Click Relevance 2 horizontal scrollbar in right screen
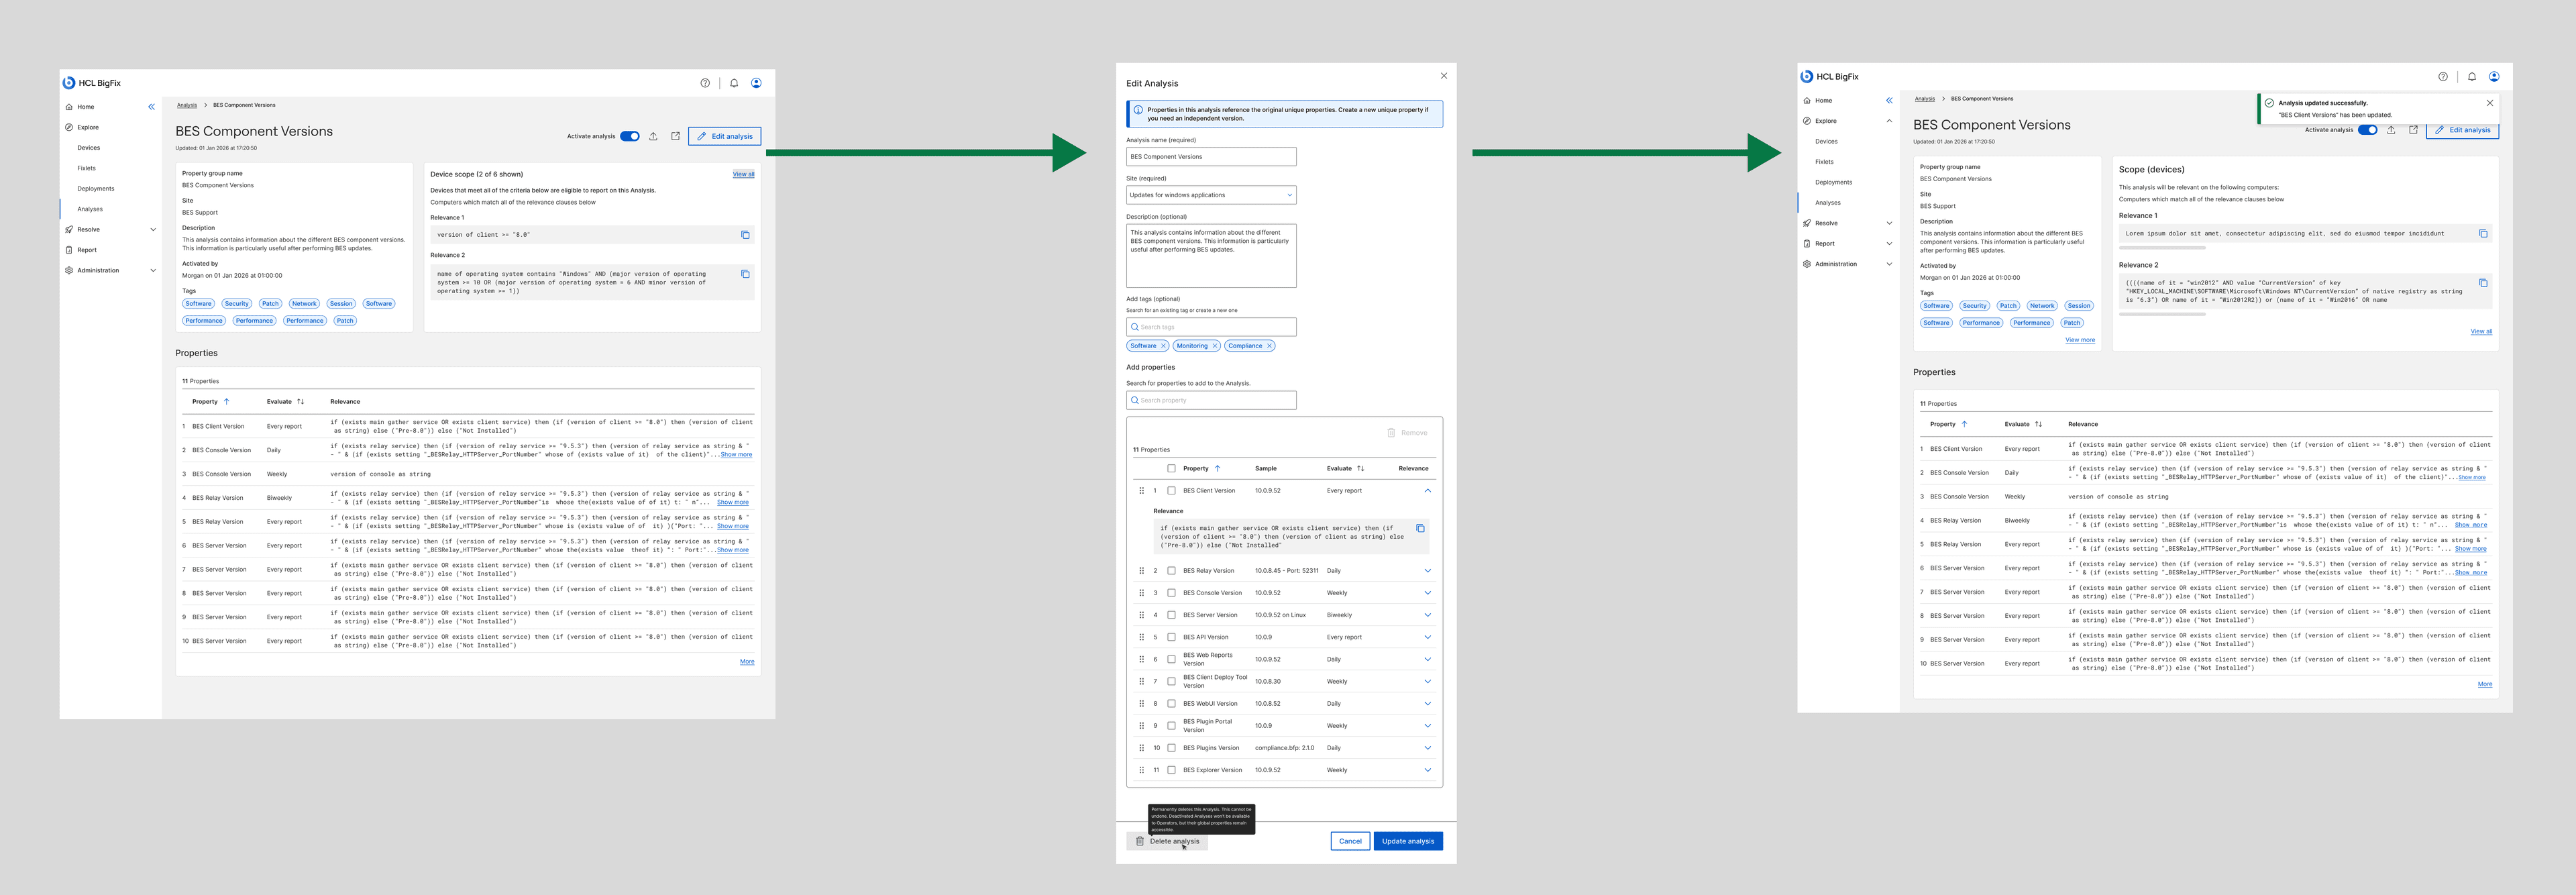 [2161, 314]
